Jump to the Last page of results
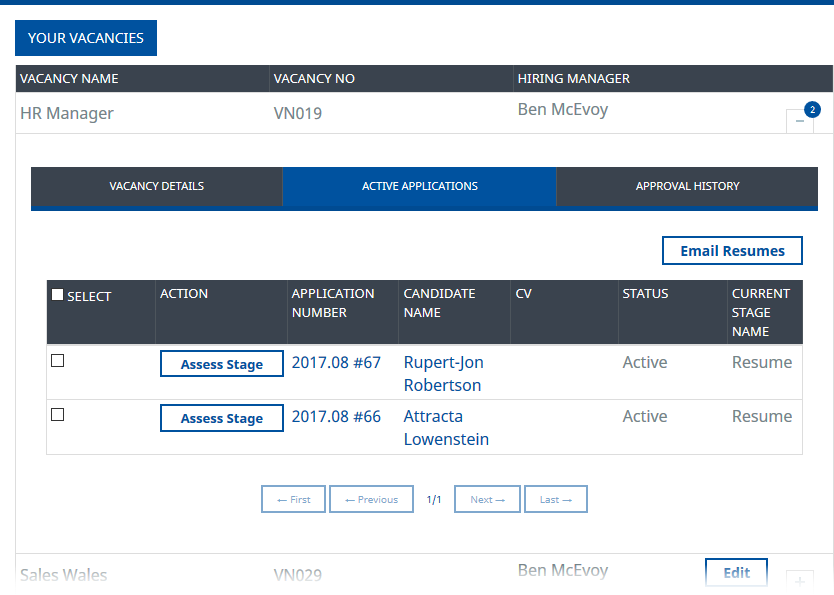Image resolution: width=834 pixels, height=595 pixels. point(555,499)
